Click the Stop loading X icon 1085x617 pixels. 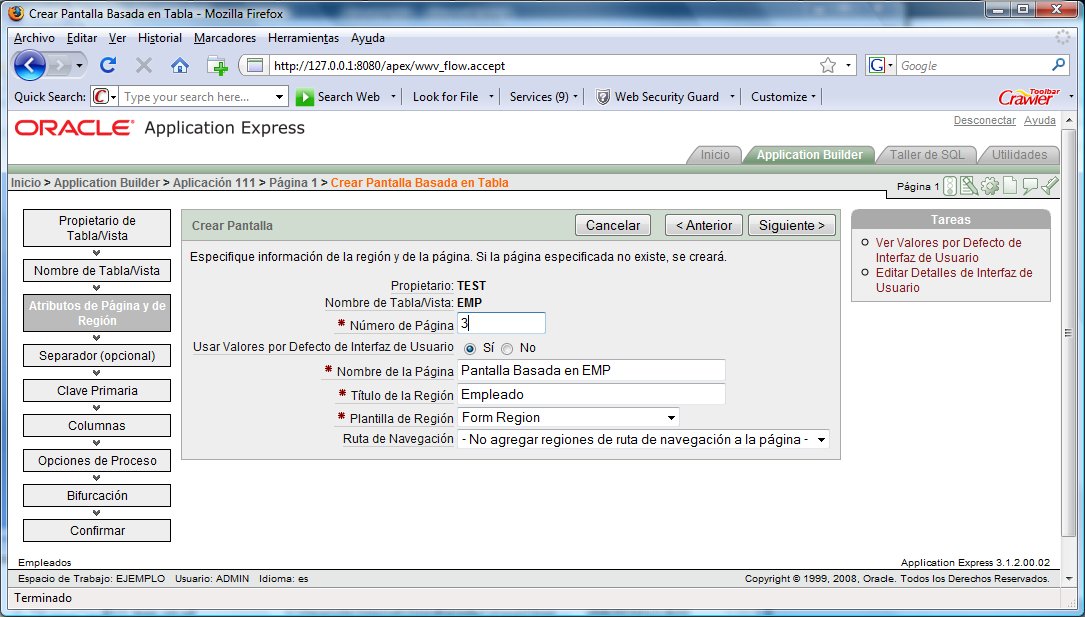coord(144,66)
